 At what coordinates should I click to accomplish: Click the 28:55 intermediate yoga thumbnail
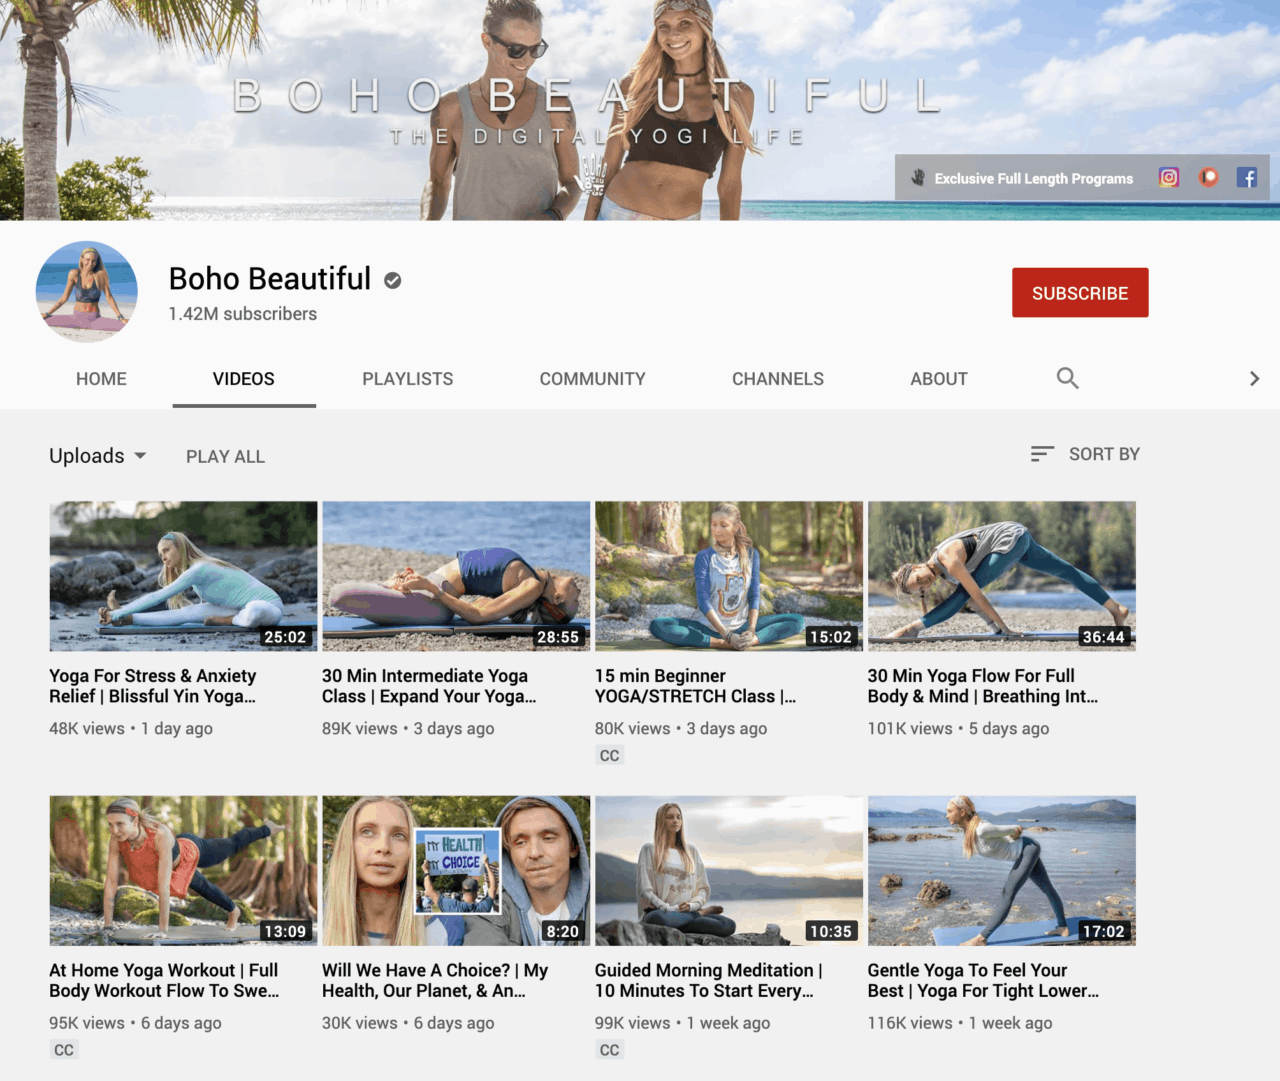pos(456,576)
